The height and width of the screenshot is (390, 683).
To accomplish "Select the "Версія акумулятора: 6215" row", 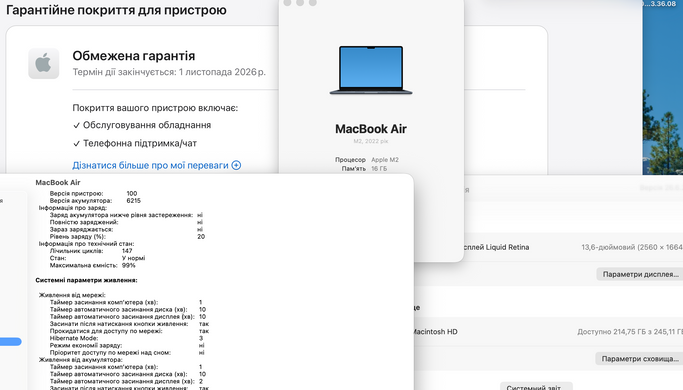I will [95, 201].
